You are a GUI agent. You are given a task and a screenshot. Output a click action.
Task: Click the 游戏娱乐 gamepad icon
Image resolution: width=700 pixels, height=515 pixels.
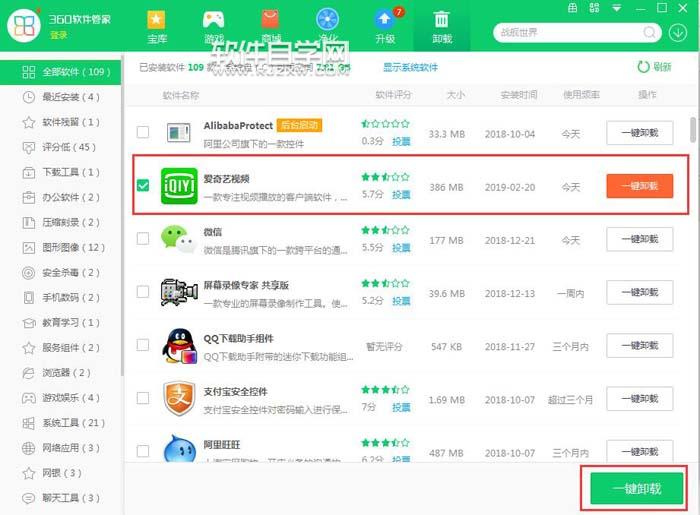[29, 398]
